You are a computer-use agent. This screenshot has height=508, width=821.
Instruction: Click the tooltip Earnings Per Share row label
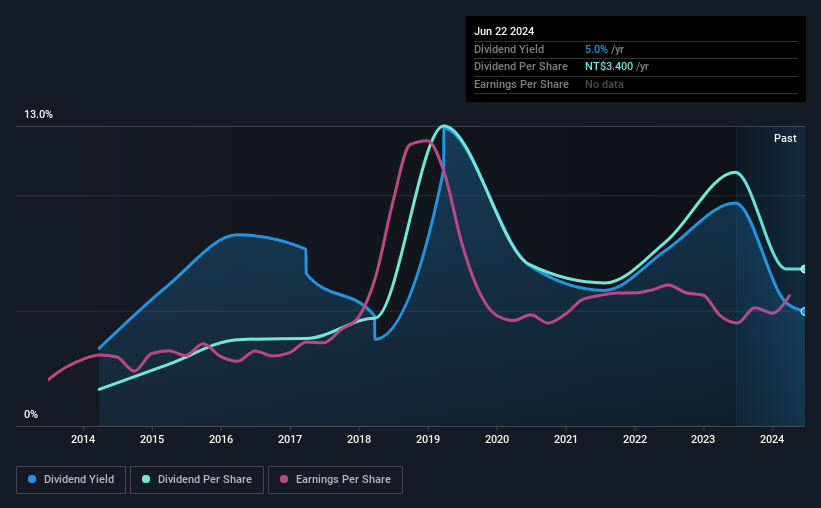[x=521, y=84]
